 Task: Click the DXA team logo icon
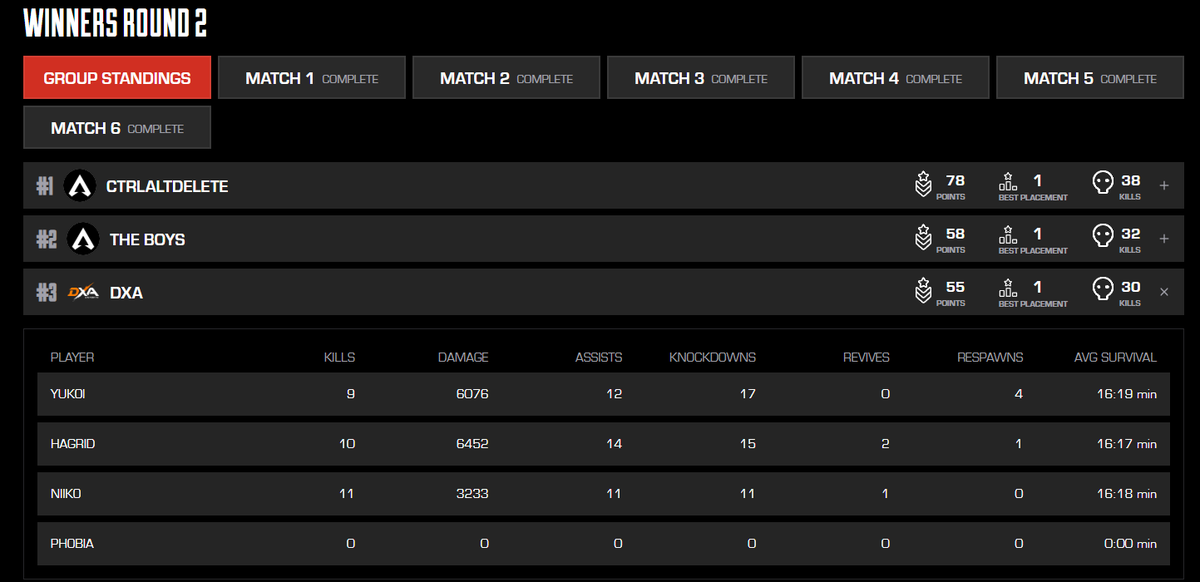[83, 292]
